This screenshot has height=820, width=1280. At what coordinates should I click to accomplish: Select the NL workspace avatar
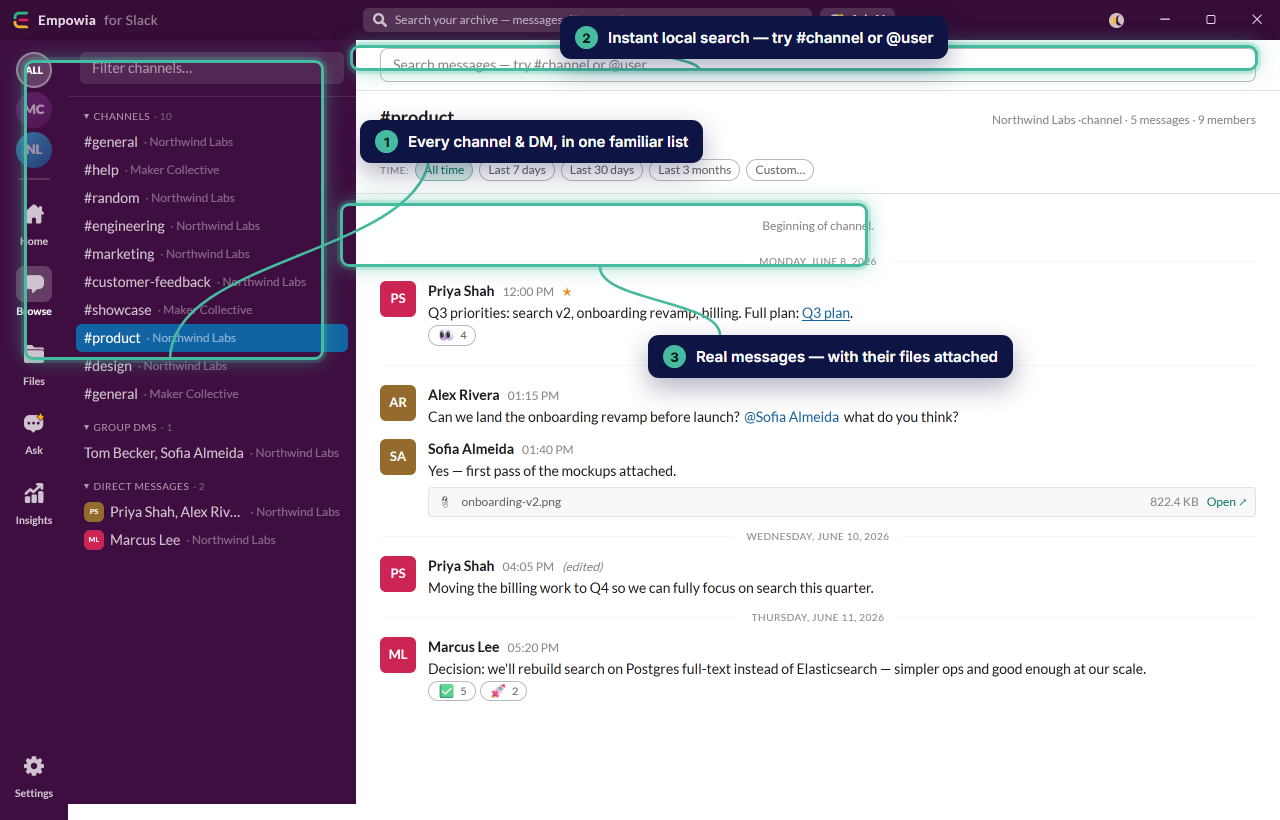click(x=34, y=150)
